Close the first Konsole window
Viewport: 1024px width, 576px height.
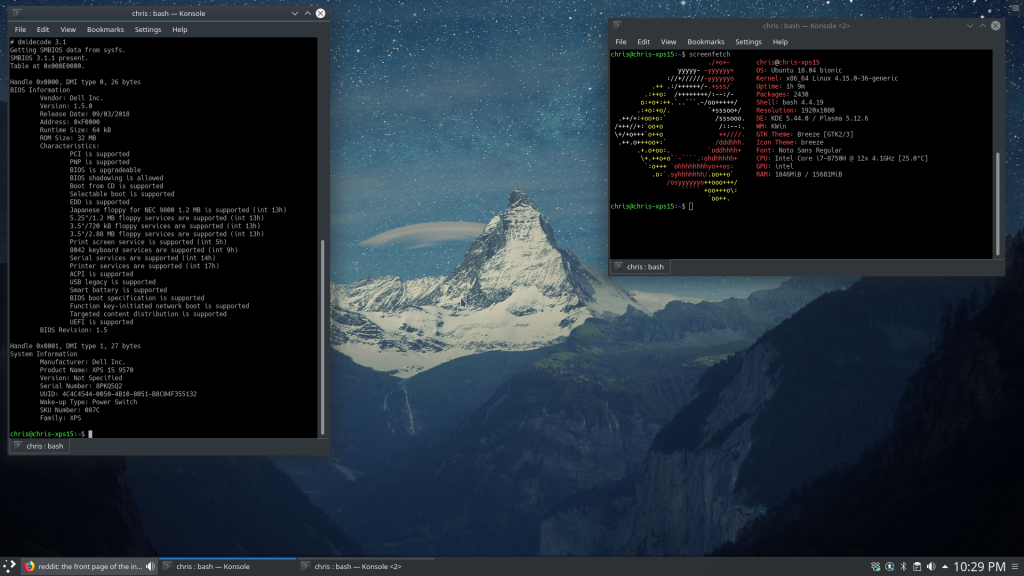pyautogui.click(x=321, y=13)
